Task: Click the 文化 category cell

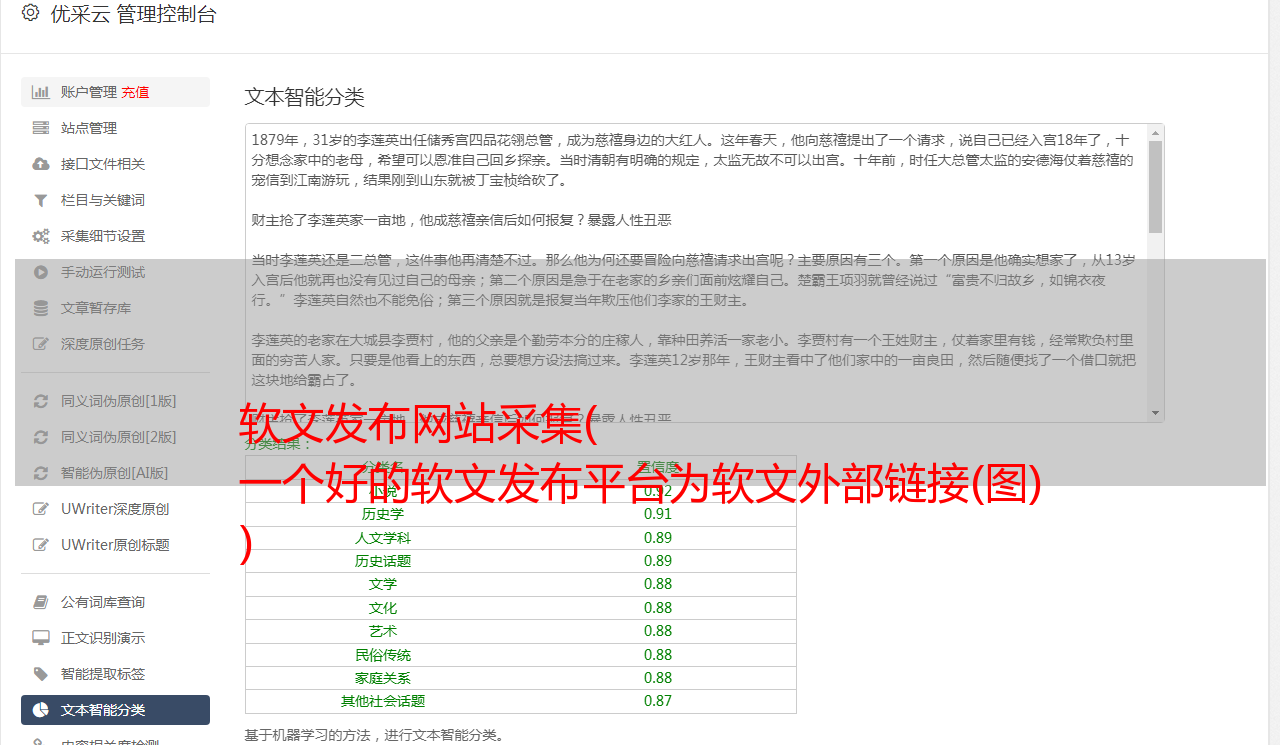Action: coord(383,608)
